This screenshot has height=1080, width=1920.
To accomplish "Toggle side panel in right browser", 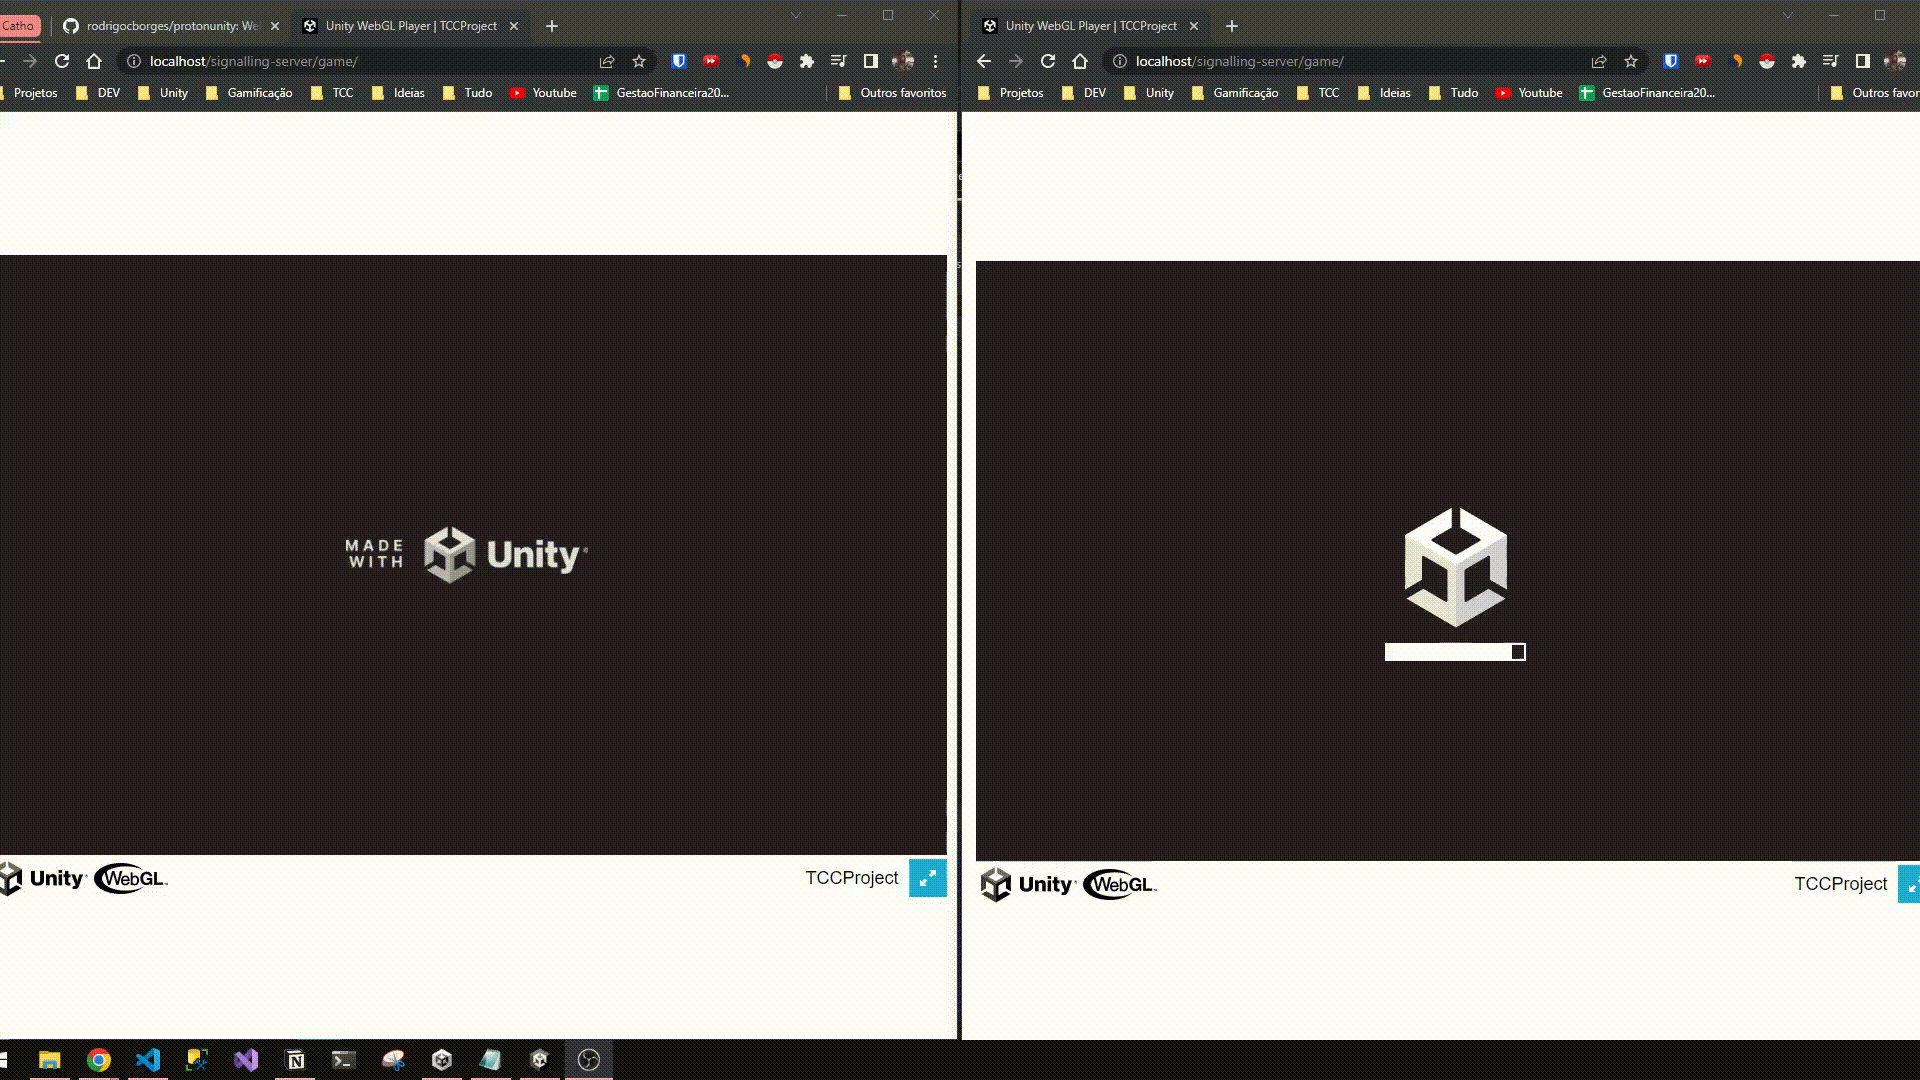I will (x=1862, y=61).
